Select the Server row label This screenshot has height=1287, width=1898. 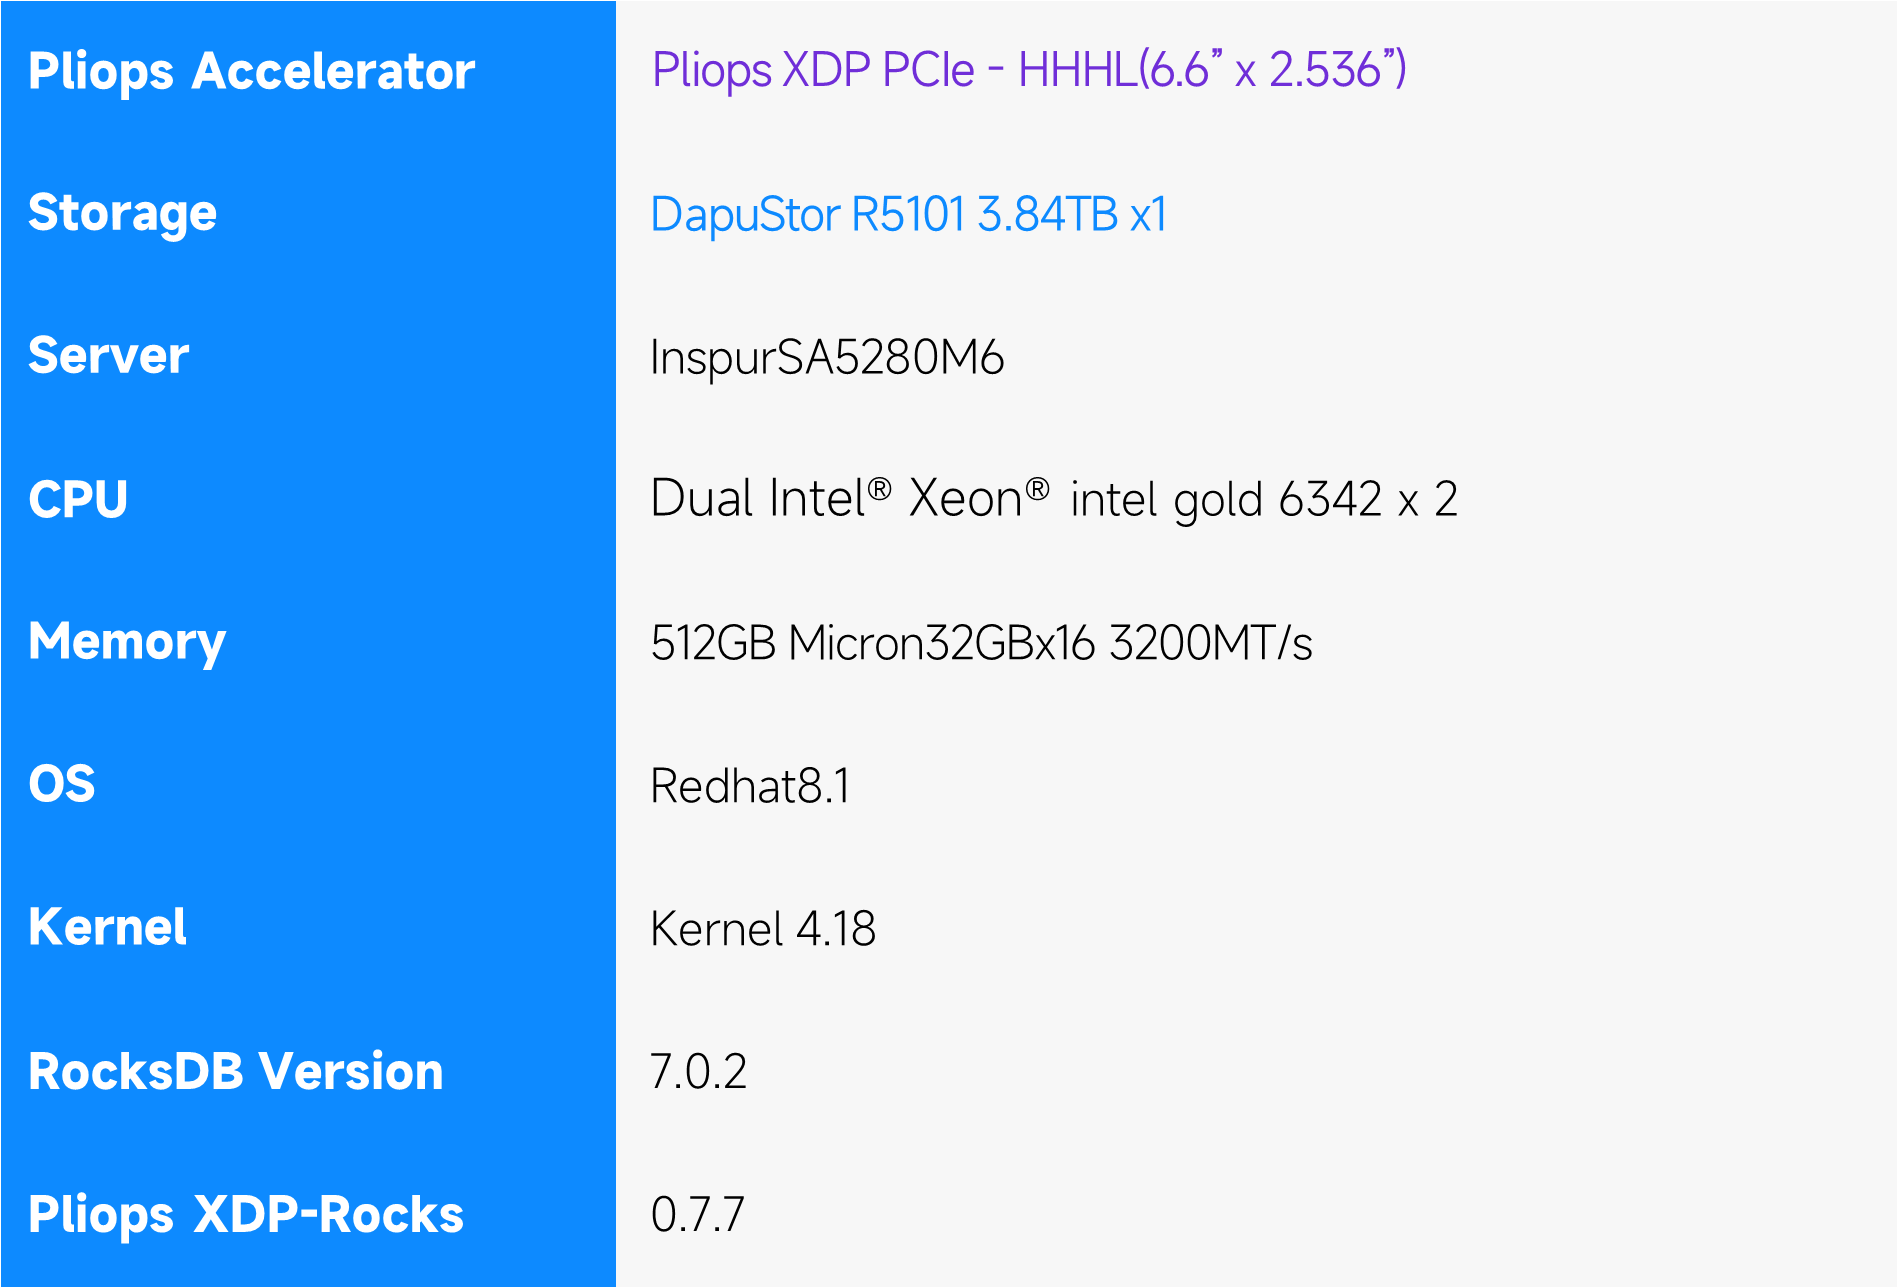[x=108, y=356]
